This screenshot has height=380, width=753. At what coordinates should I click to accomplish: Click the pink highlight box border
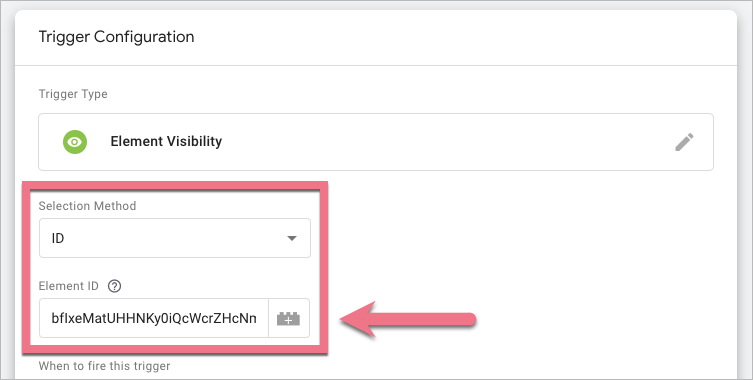(x=175, y=185)
